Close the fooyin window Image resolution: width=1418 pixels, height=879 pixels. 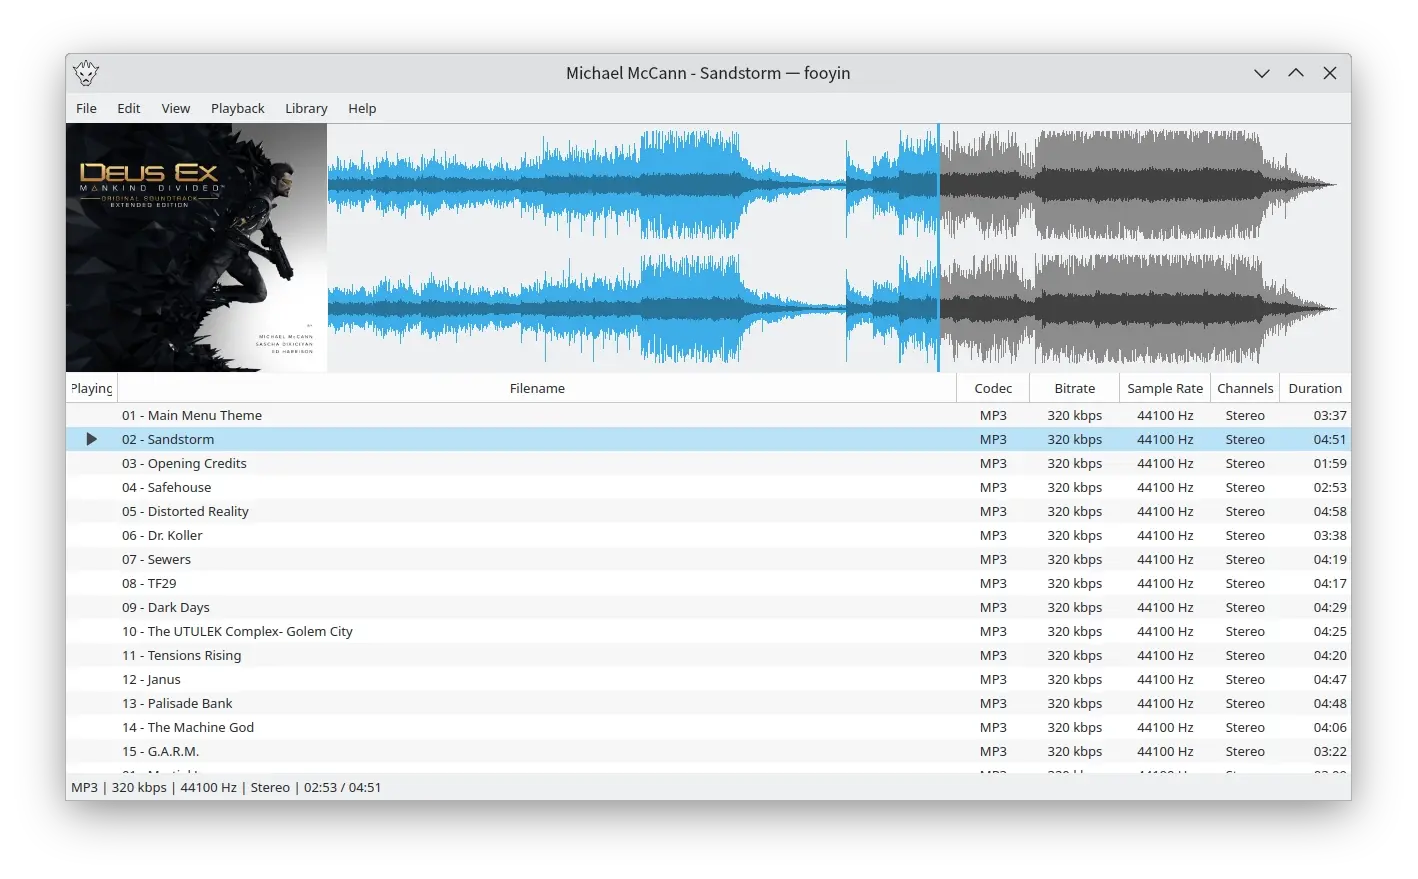click(x=1329, y=73)
